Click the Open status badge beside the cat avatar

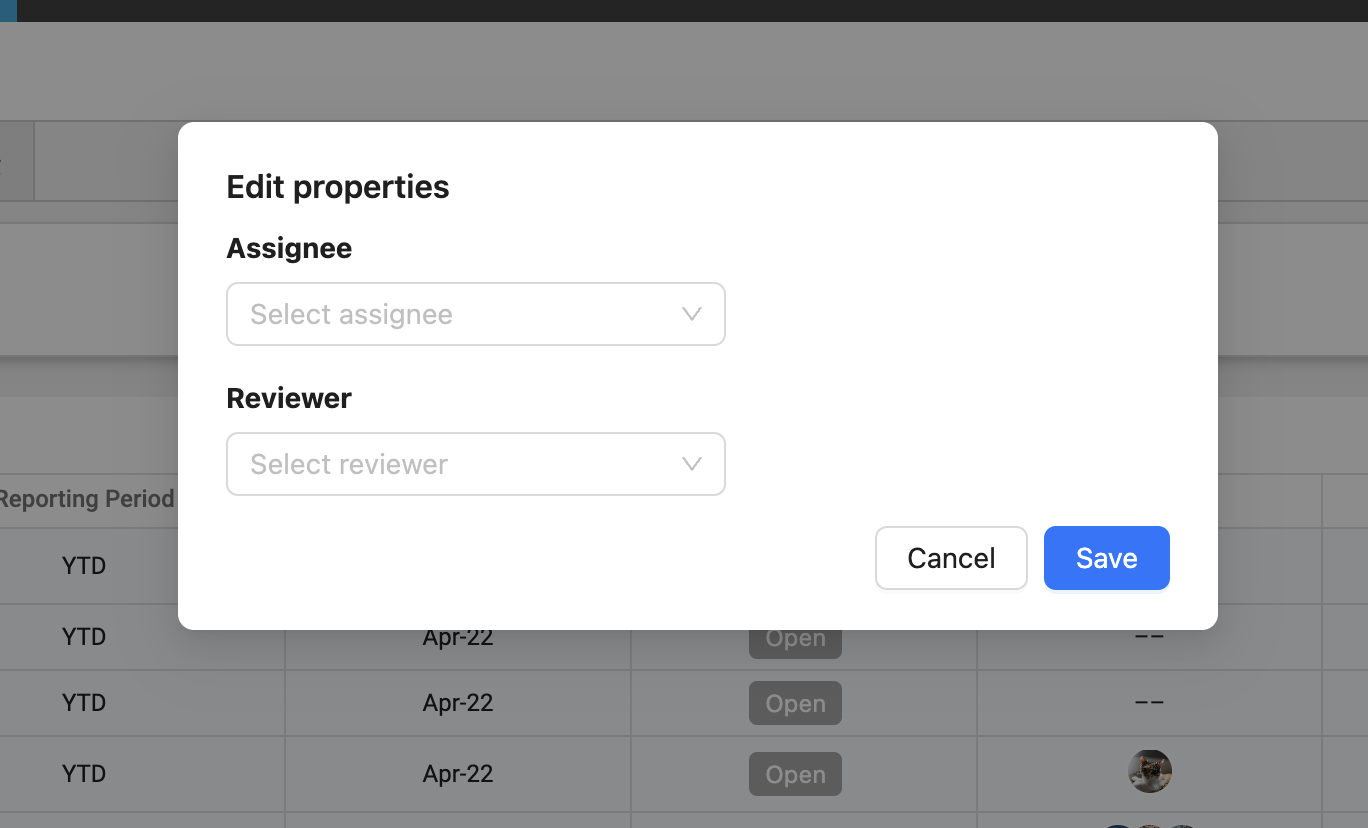[795, 774]
